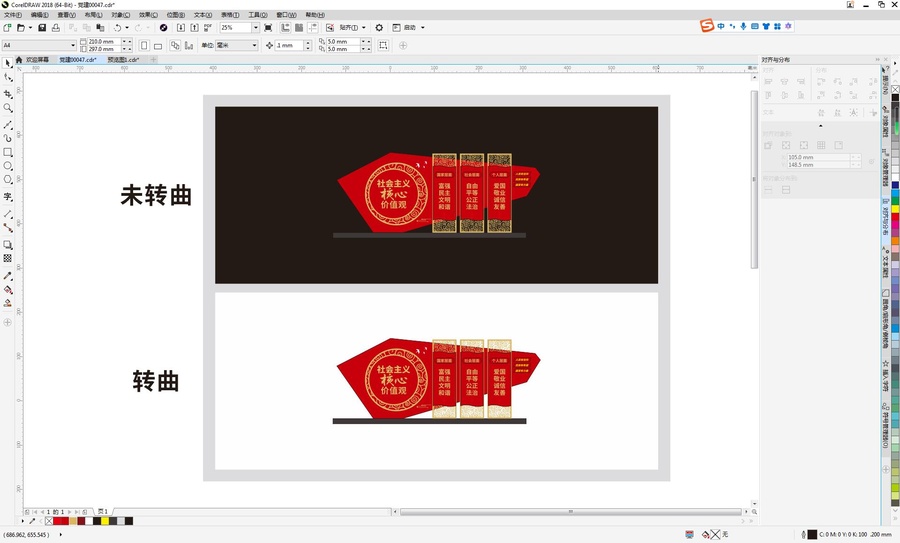Open the 窗口 (Window) menu

click(x=286, y=15)
